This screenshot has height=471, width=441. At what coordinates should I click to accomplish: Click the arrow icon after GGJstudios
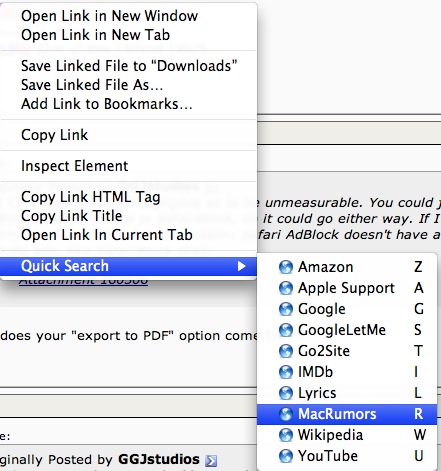tap(211, 460)
